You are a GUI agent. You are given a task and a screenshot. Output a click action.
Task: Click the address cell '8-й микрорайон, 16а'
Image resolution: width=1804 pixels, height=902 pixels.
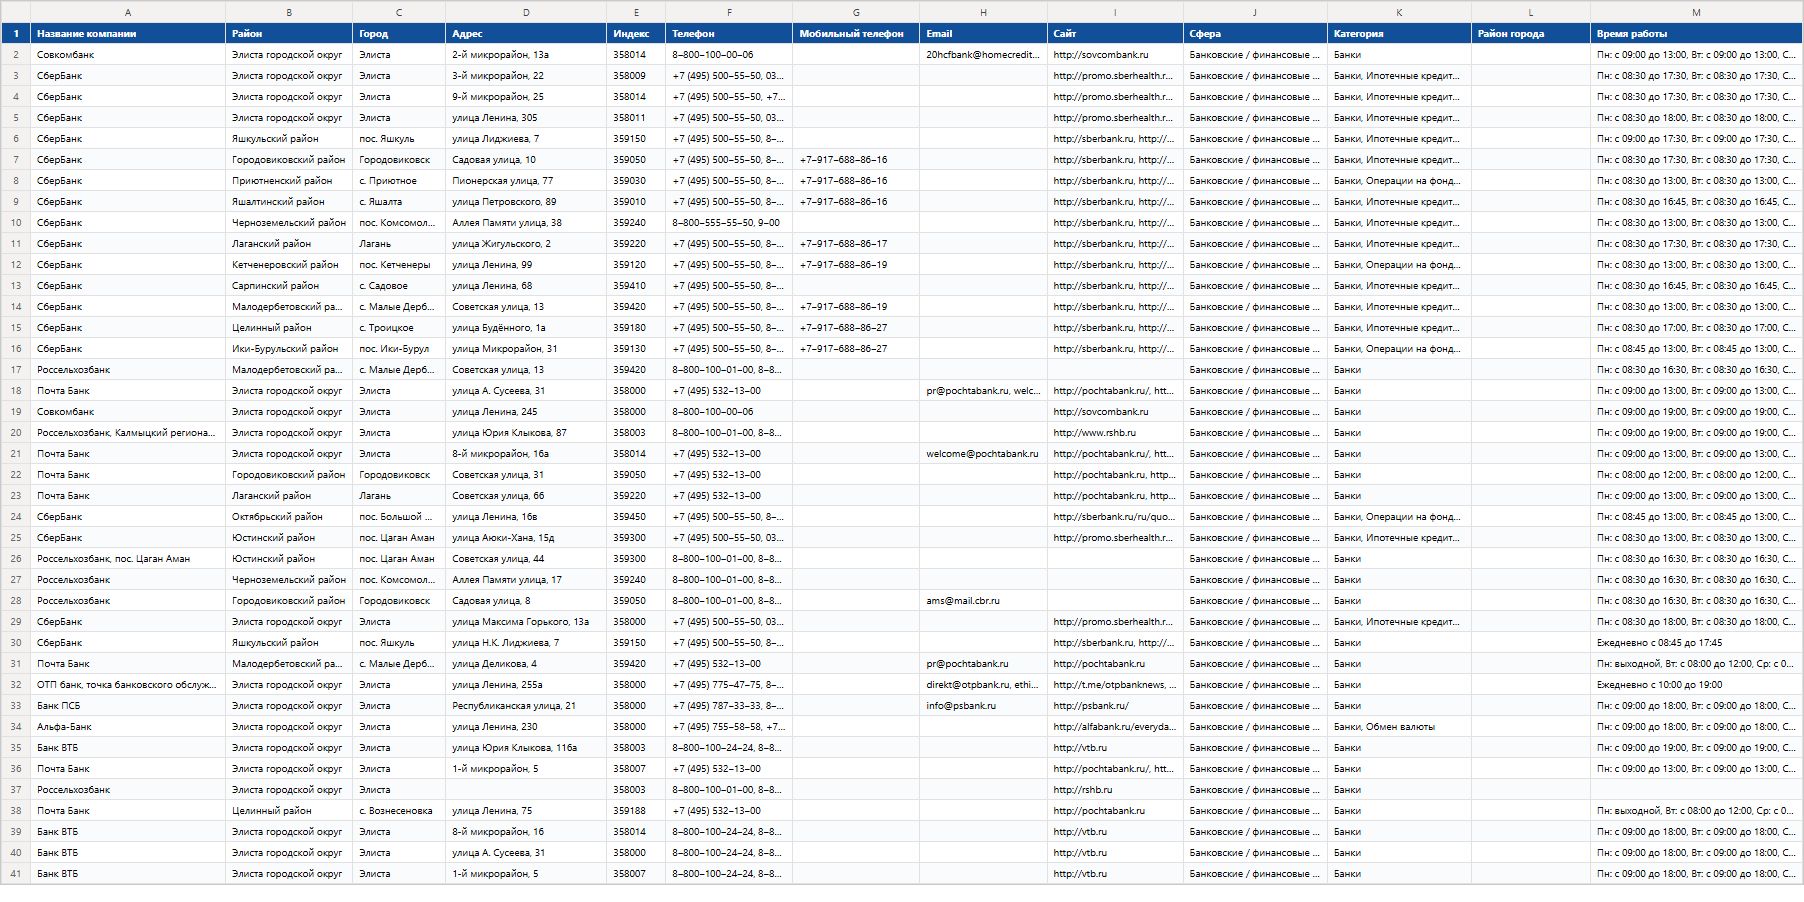tap(526, 454)
